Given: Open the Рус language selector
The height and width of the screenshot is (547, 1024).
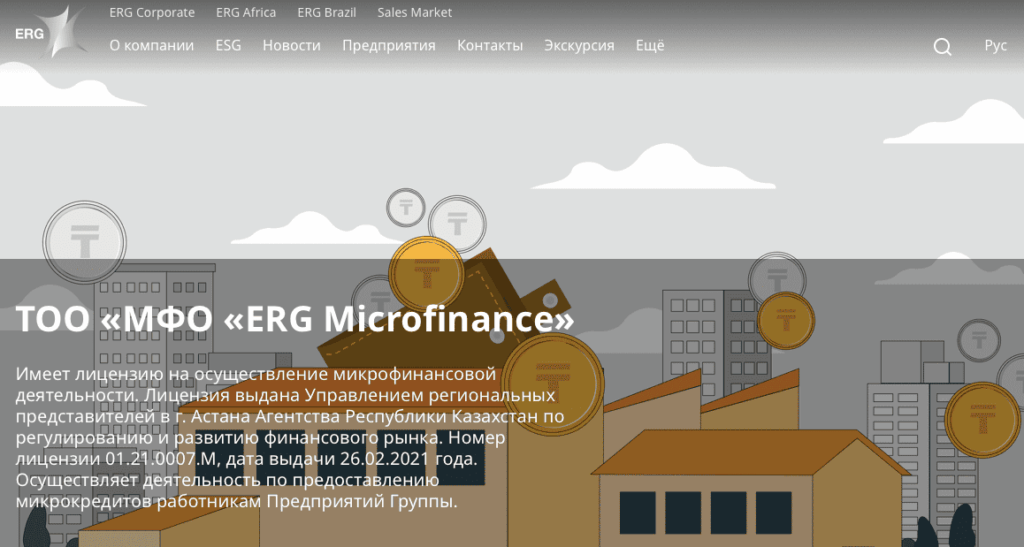Looking at the screenshot, I should click(995, 46).
